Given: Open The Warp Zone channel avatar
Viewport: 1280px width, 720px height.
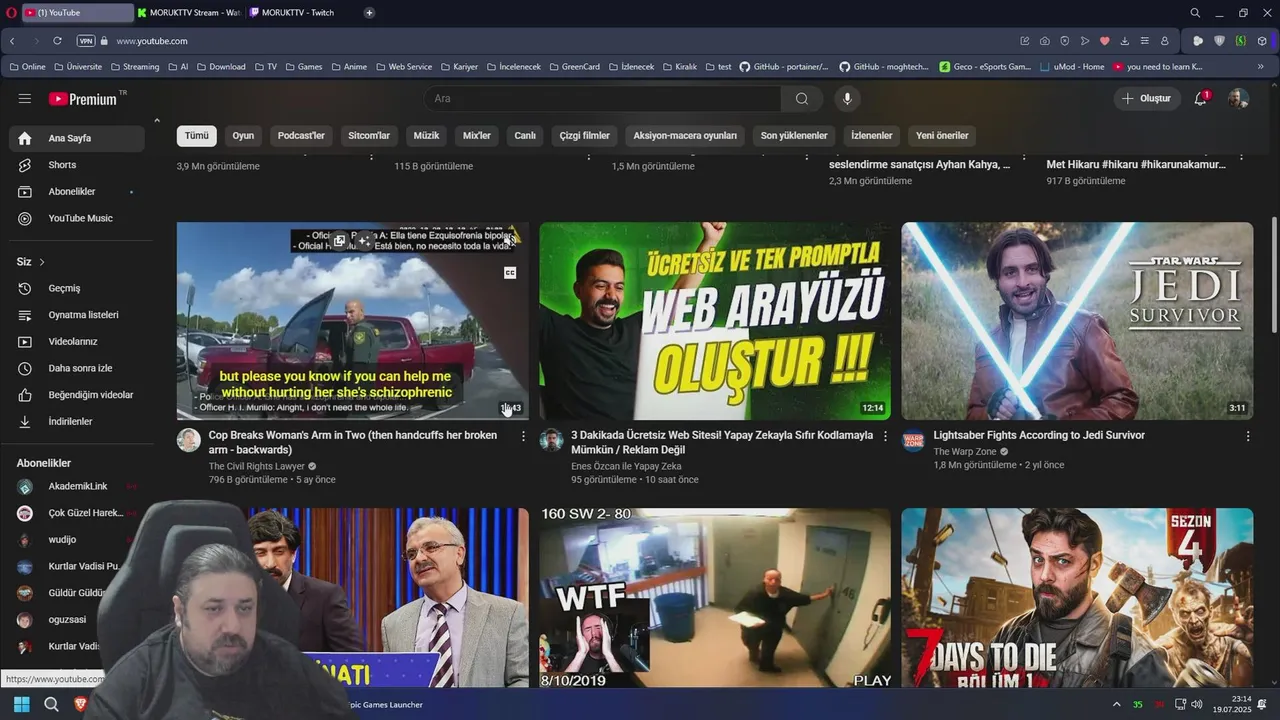Looking at the screenshot, I should [913, 440].
